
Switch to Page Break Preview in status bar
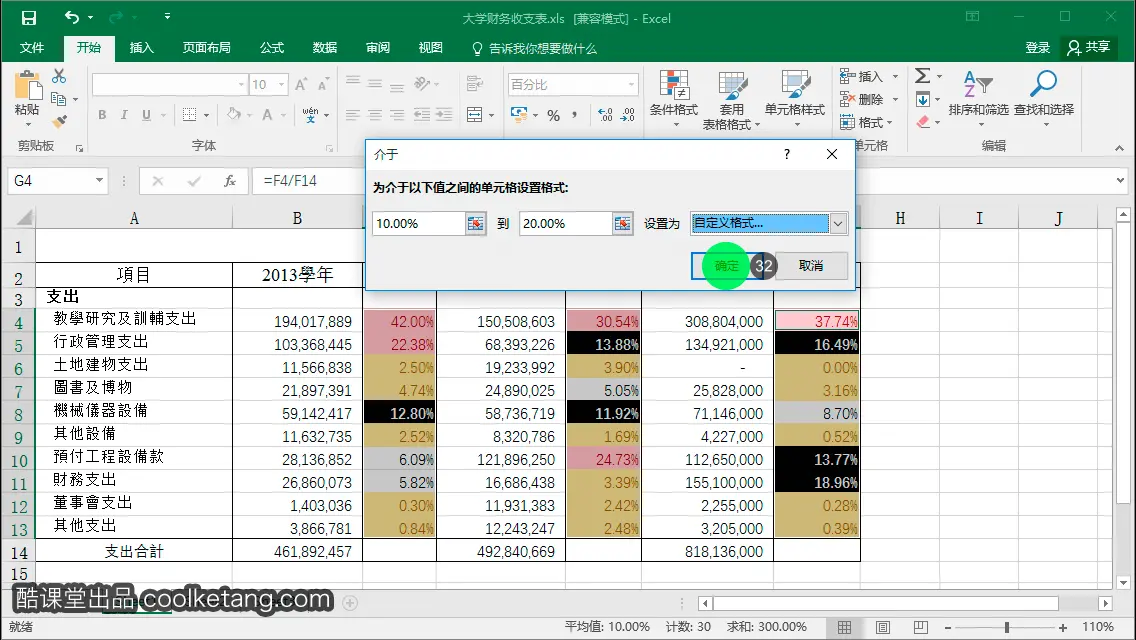(920, 628)
